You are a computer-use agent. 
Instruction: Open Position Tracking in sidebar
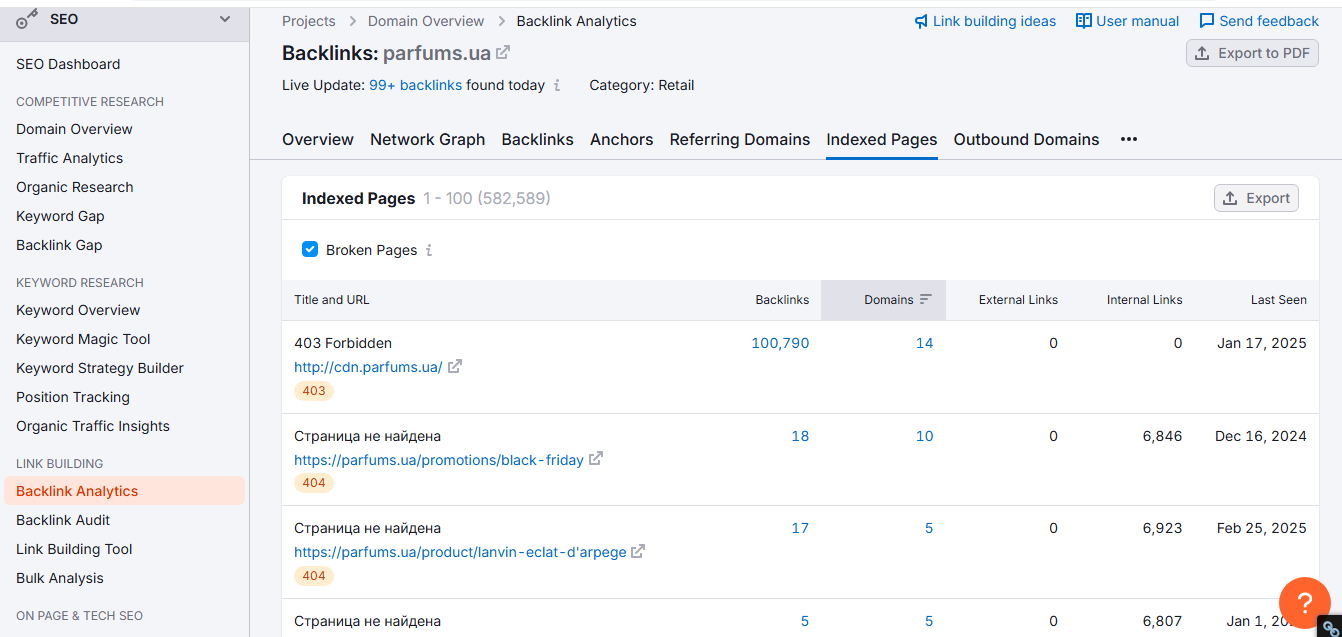click(73, 397)
